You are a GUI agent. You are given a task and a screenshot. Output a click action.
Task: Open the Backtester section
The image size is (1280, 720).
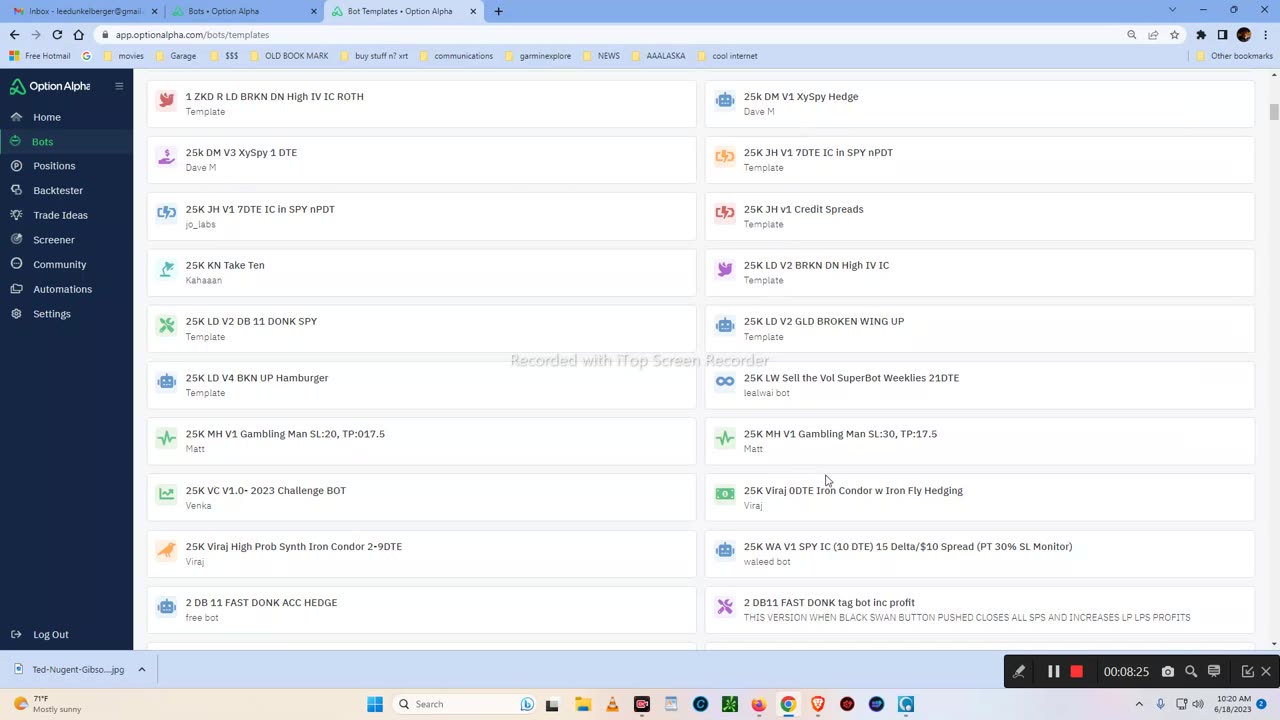(x=57, y=191)
